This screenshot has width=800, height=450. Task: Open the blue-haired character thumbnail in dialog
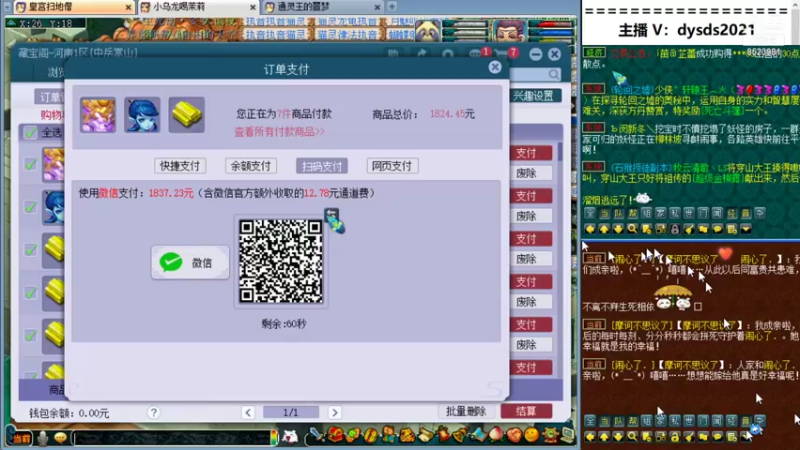pos(142,115)
